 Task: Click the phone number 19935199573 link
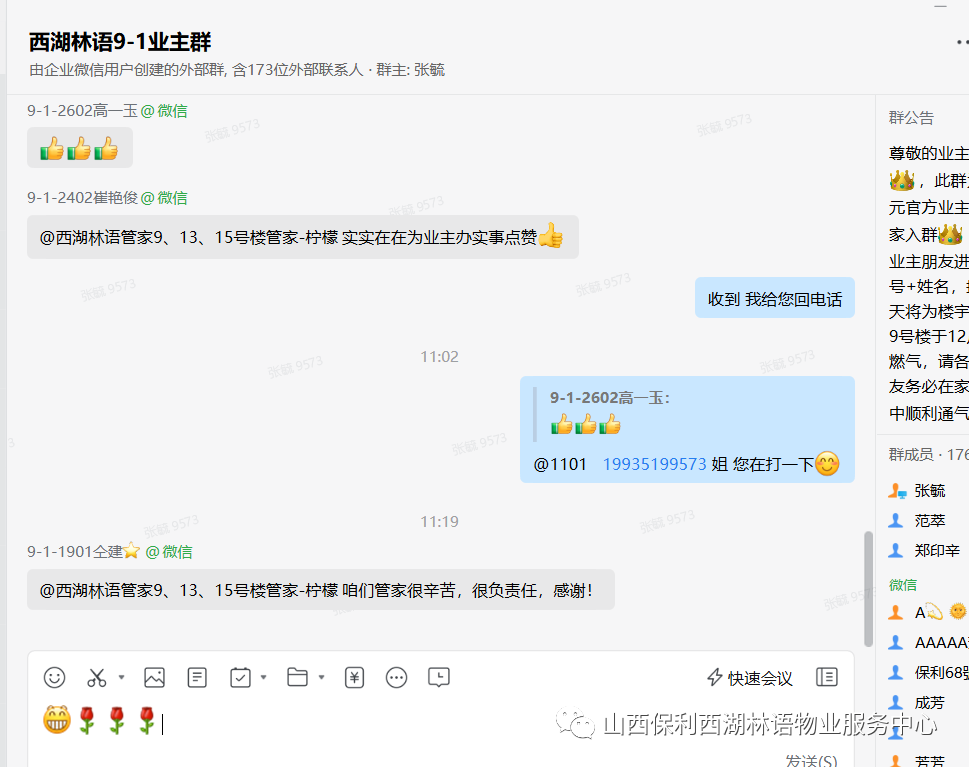pyautogui.click(x=654, y=464)
